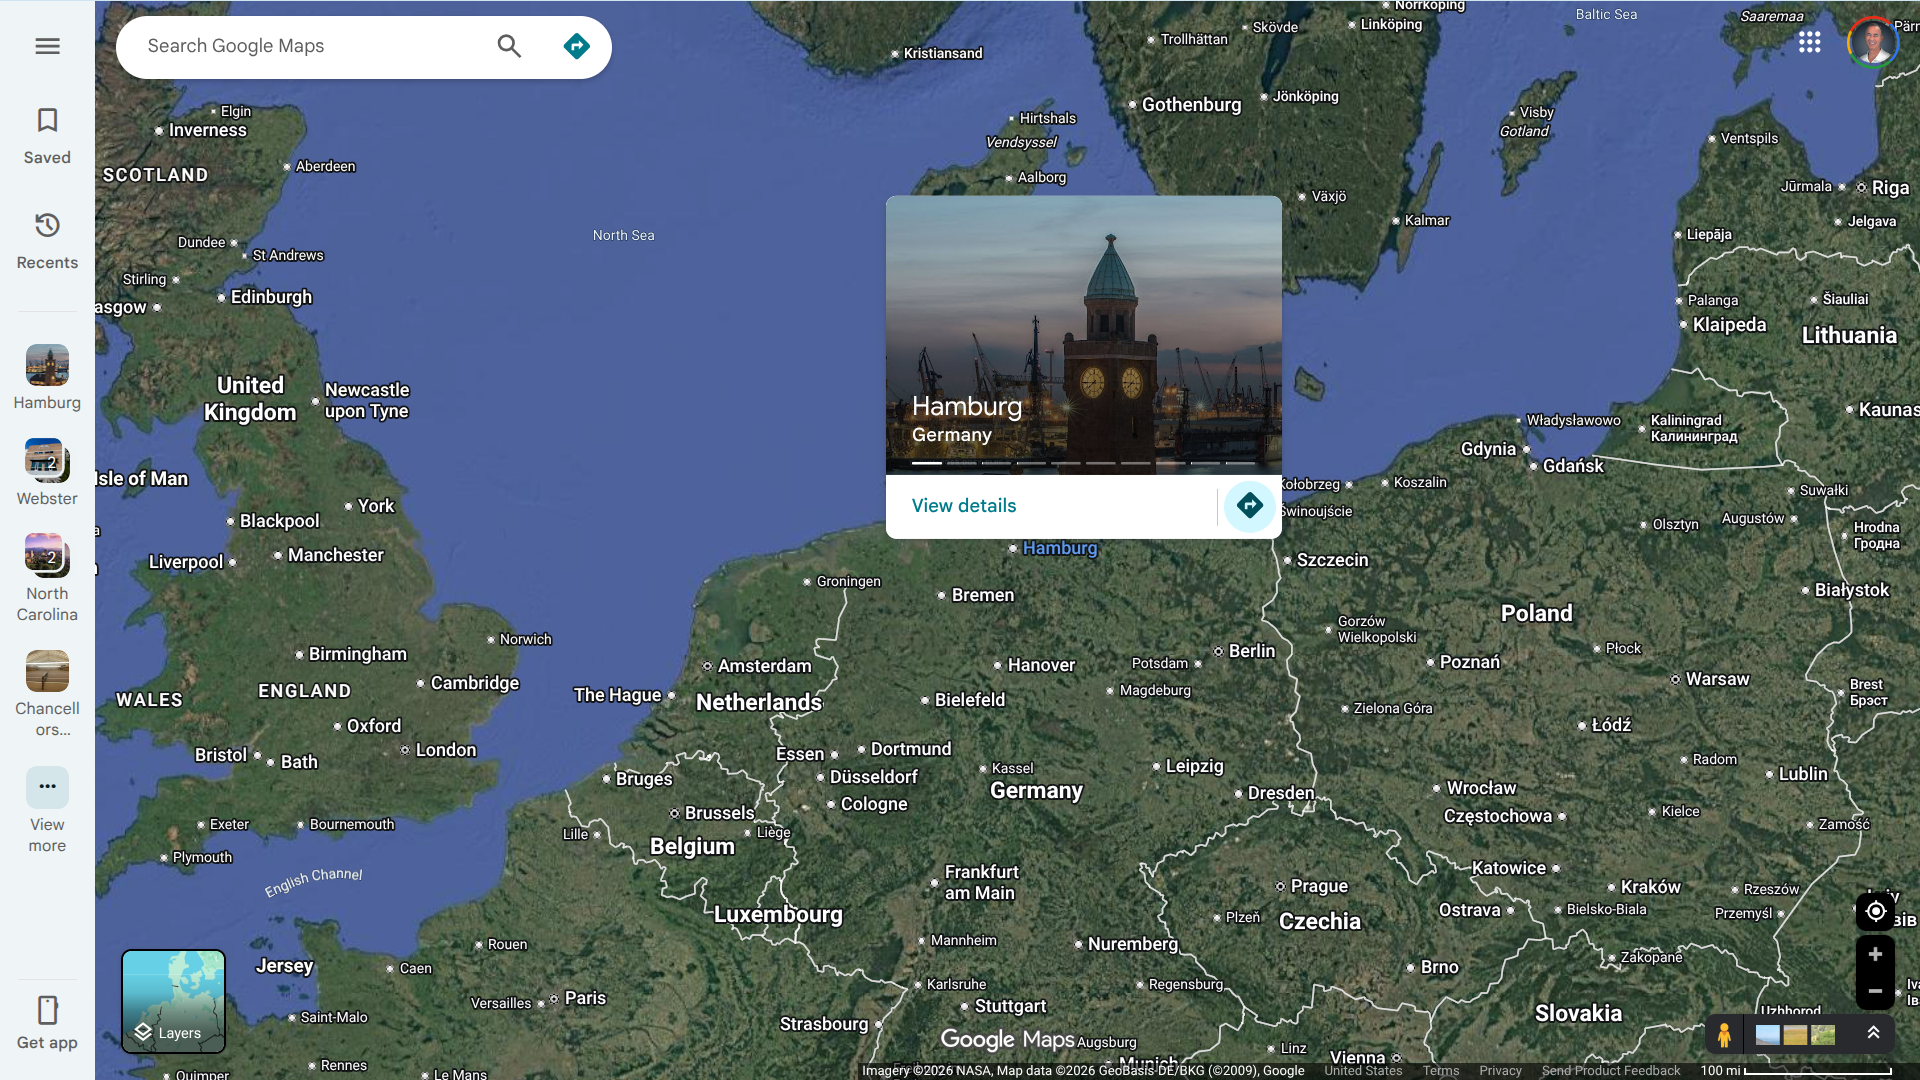Click View details for Hamburg

pos(963,506)
